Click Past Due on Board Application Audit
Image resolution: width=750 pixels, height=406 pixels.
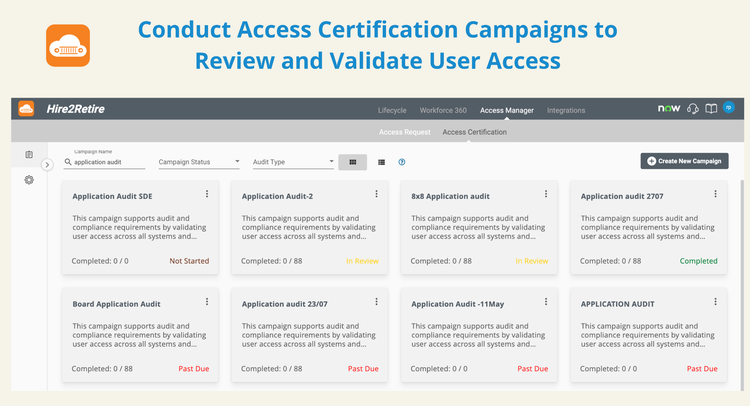194,369
